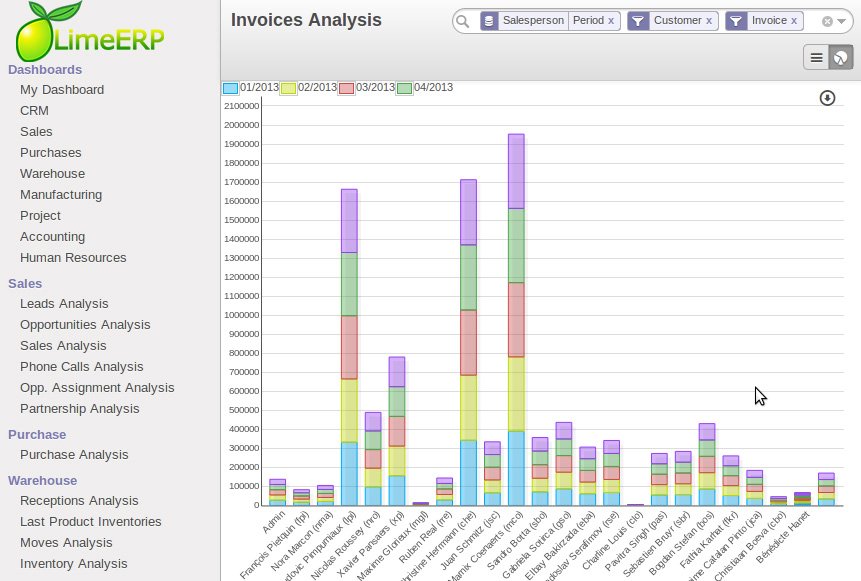Open Last Product Inventories

pyautogui.click(x=91, y=522)
